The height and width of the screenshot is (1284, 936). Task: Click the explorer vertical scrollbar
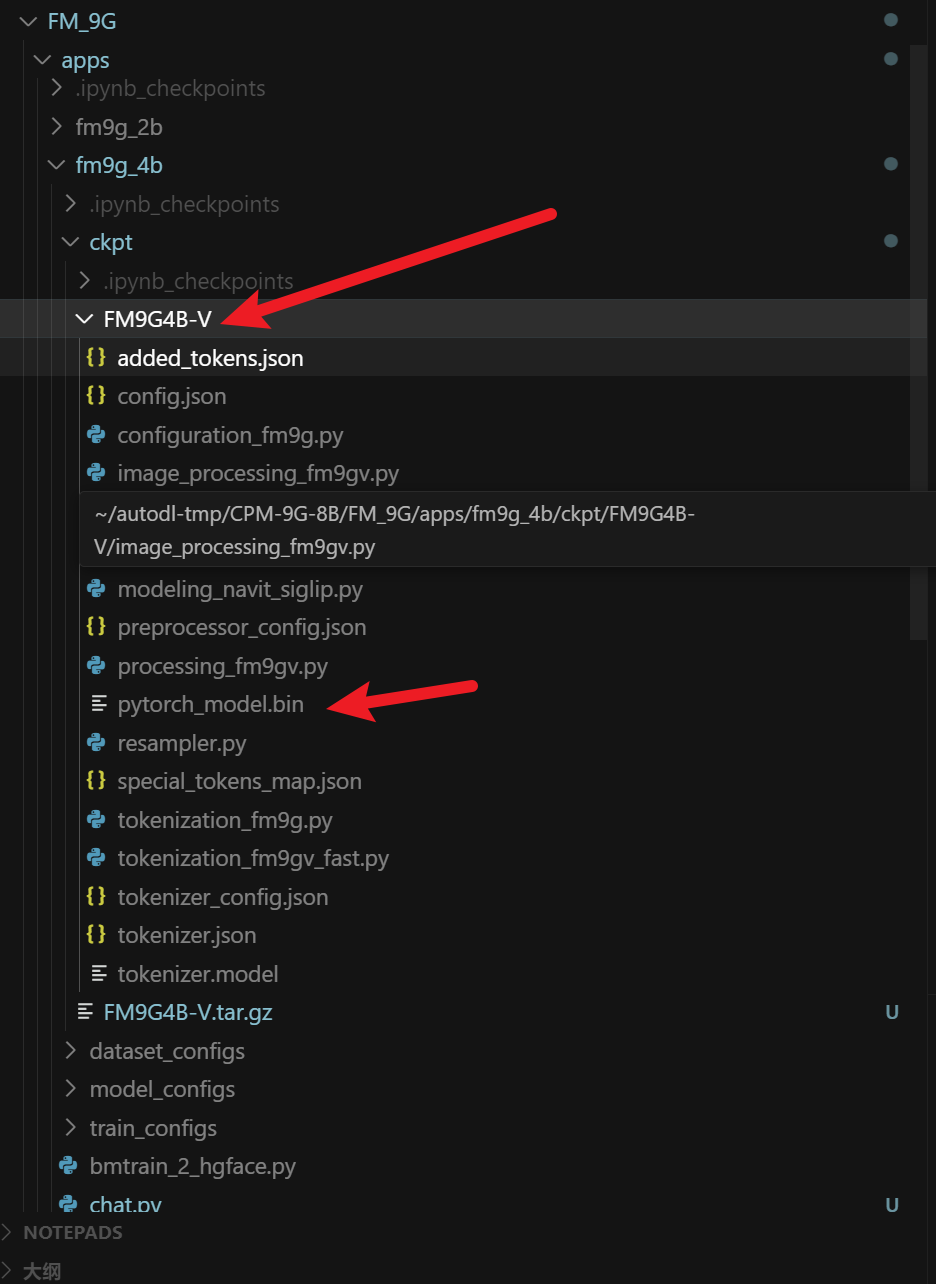(920, 340)
